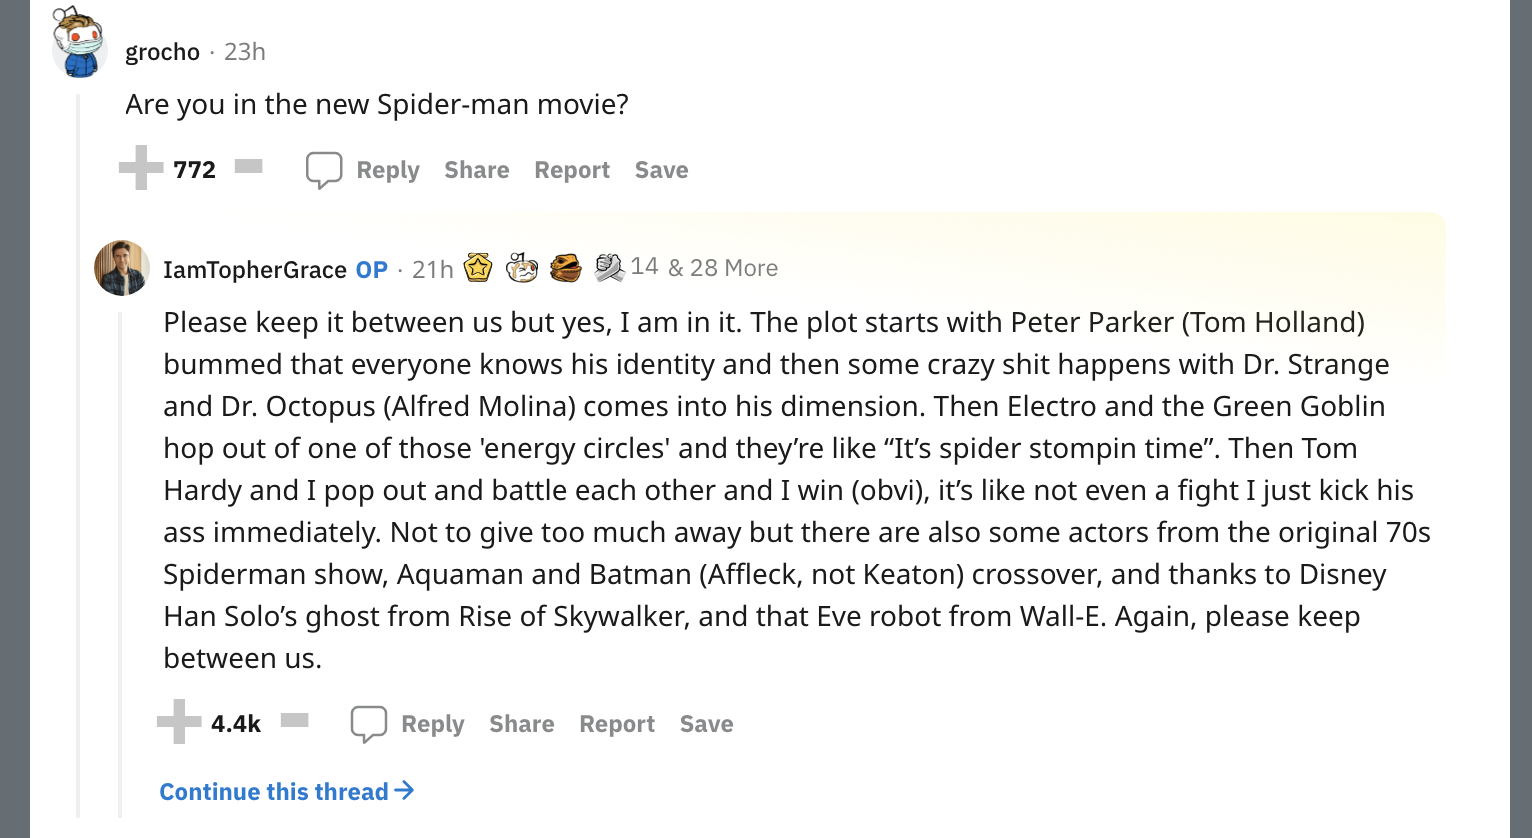Screen dimensions: 1532x838
Task: Click the gold star award icon
Action: 478,267
